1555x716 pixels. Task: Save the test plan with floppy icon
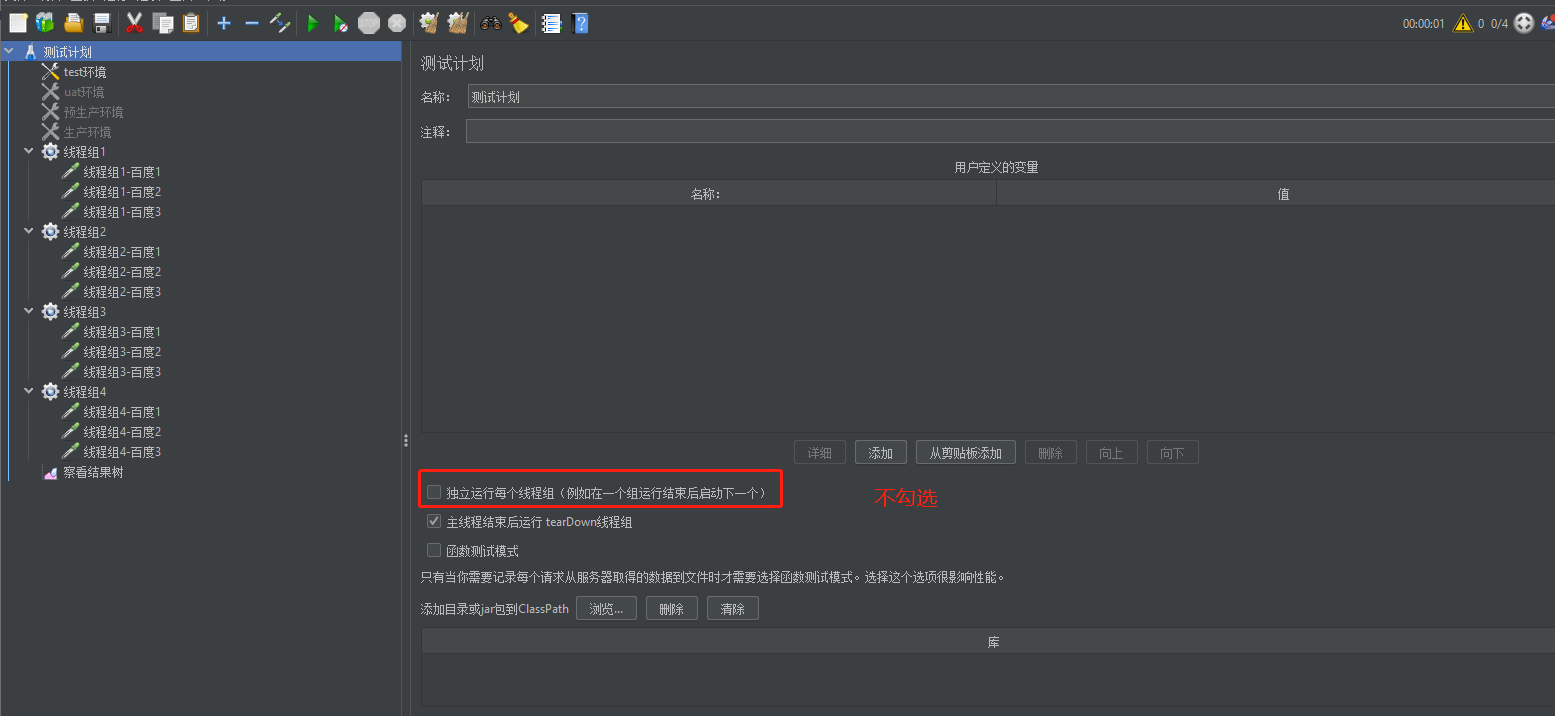coord(101,23)
